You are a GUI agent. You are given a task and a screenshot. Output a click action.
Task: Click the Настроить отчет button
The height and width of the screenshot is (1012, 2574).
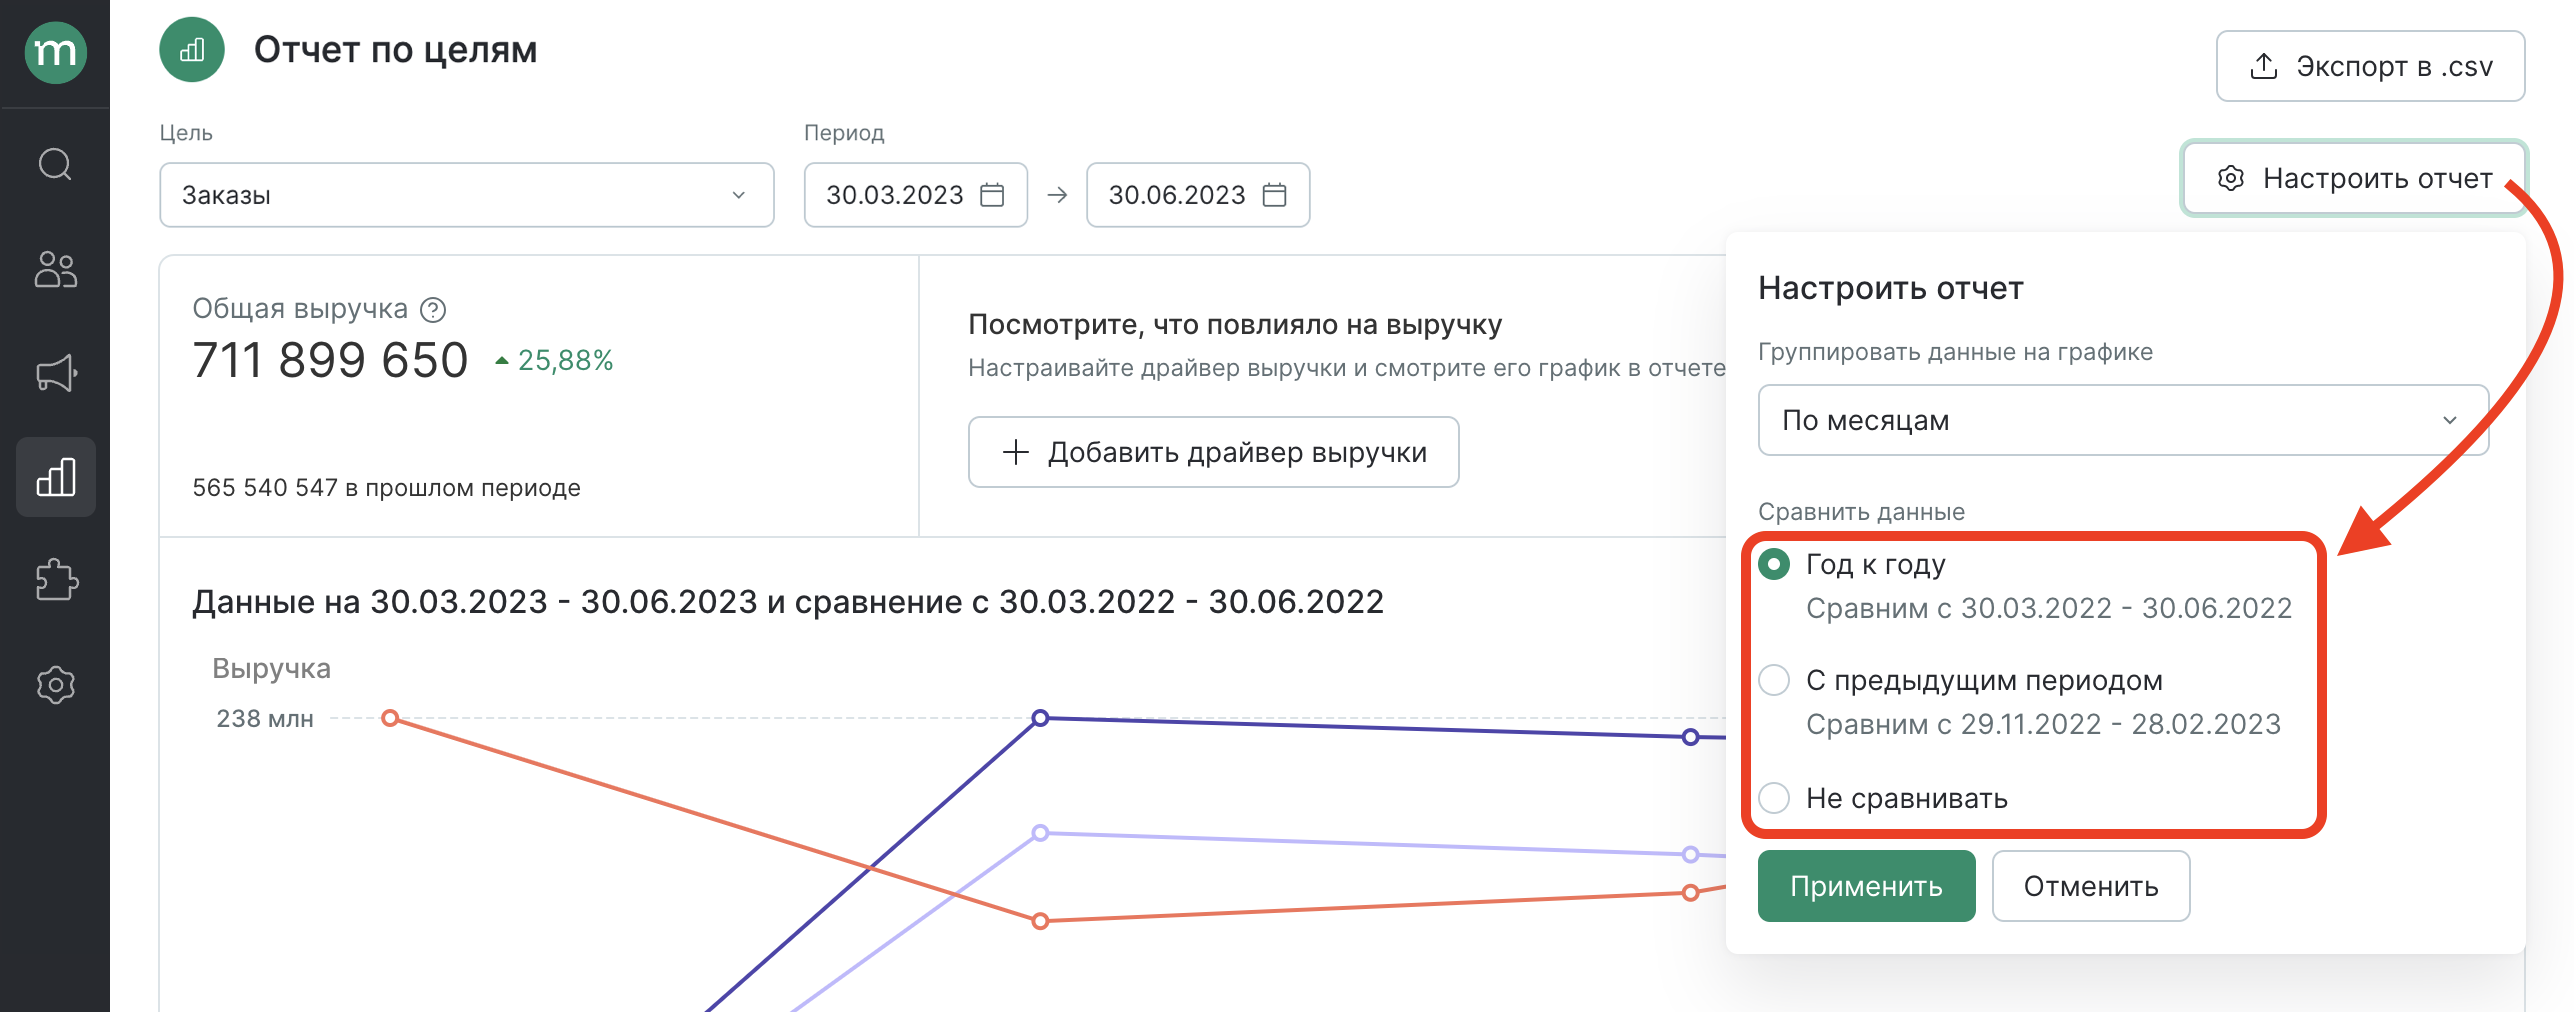click(x=2354, y=179)
